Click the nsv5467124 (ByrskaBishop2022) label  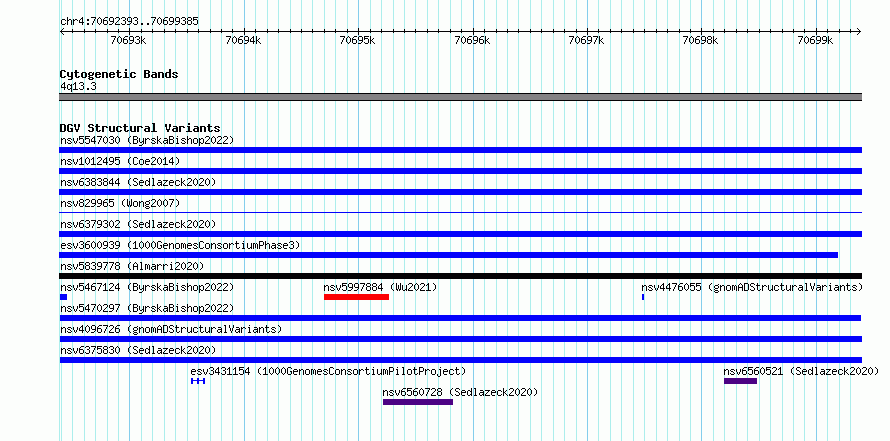(147, 287)
